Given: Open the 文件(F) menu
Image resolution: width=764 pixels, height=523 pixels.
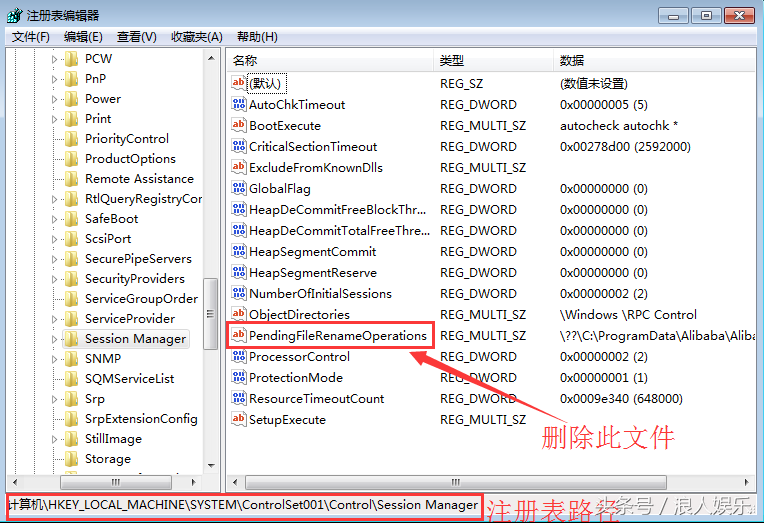Looking at the screenshot, I should [x=31, y=37].
